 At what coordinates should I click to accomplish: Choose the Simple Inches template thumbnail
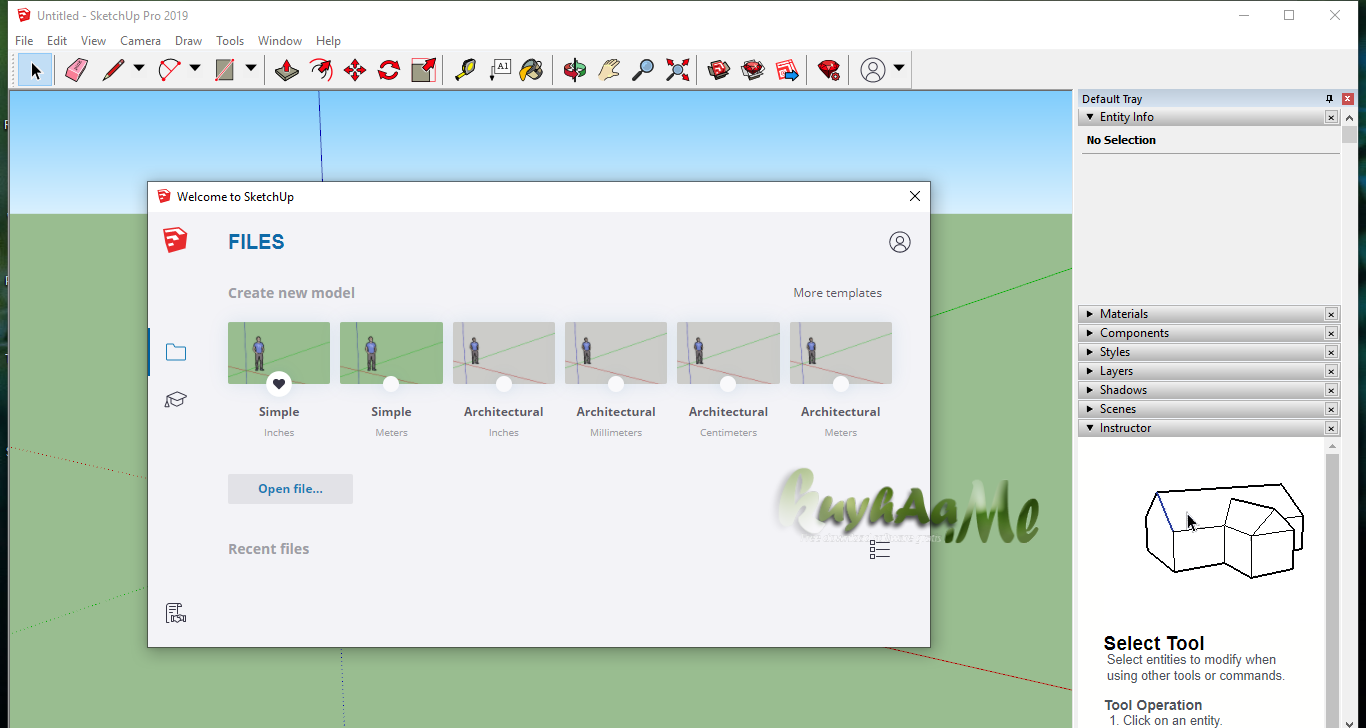[279, 353]
